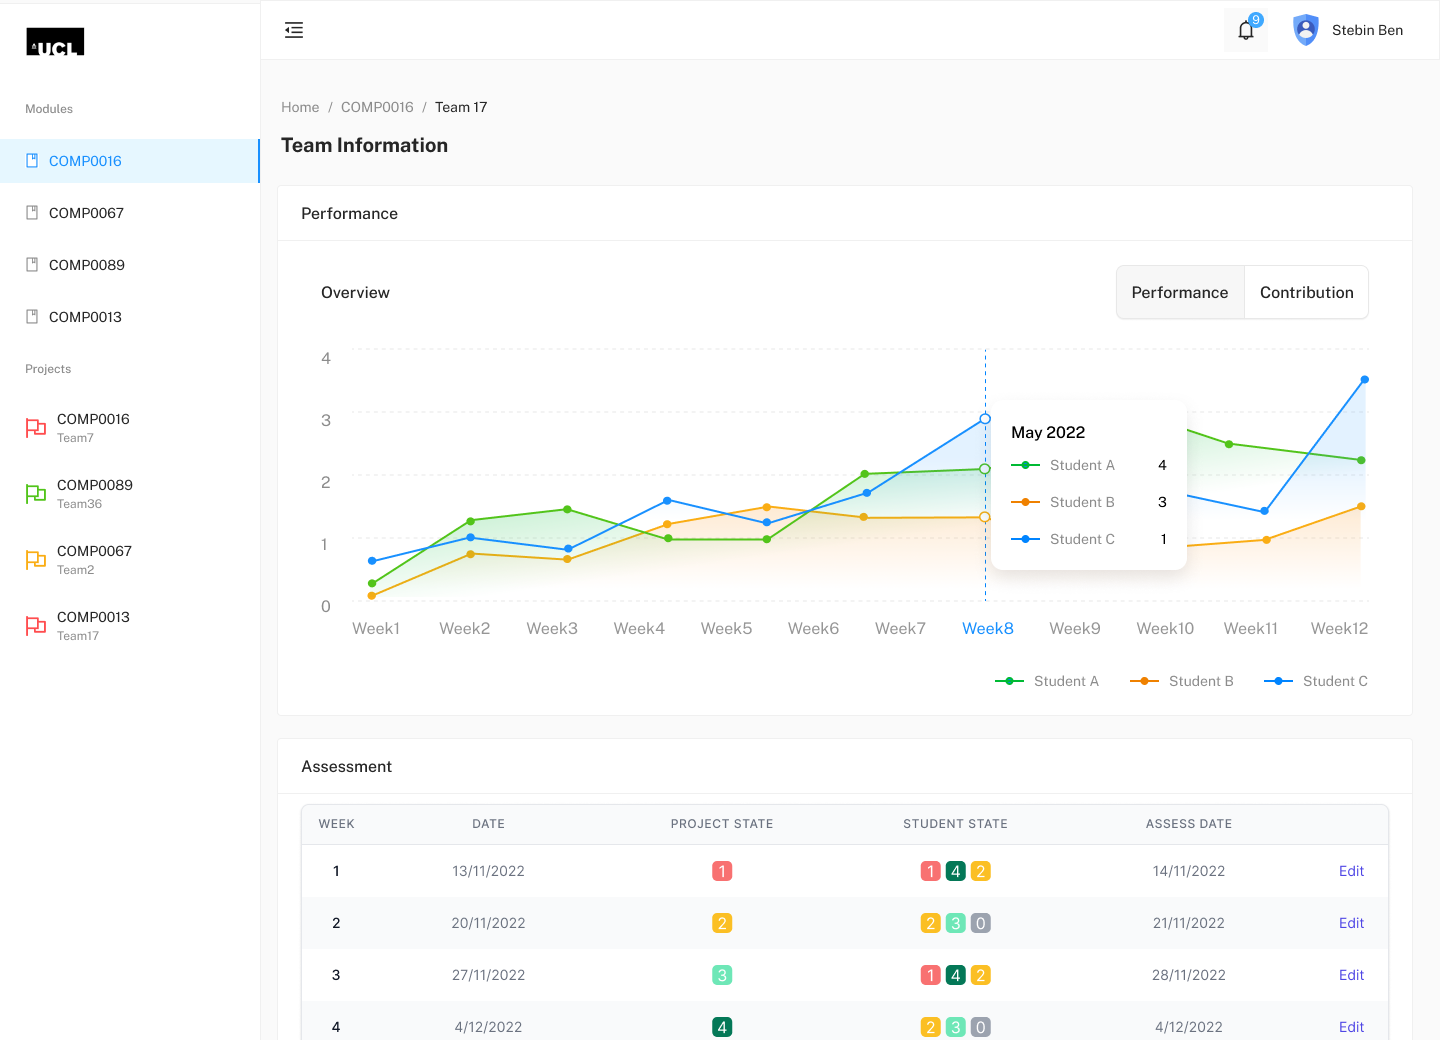This screenshot has height=1040, width=1440.
Task: Toggle Student B series in chart legend
Action: click(1182, 681)
